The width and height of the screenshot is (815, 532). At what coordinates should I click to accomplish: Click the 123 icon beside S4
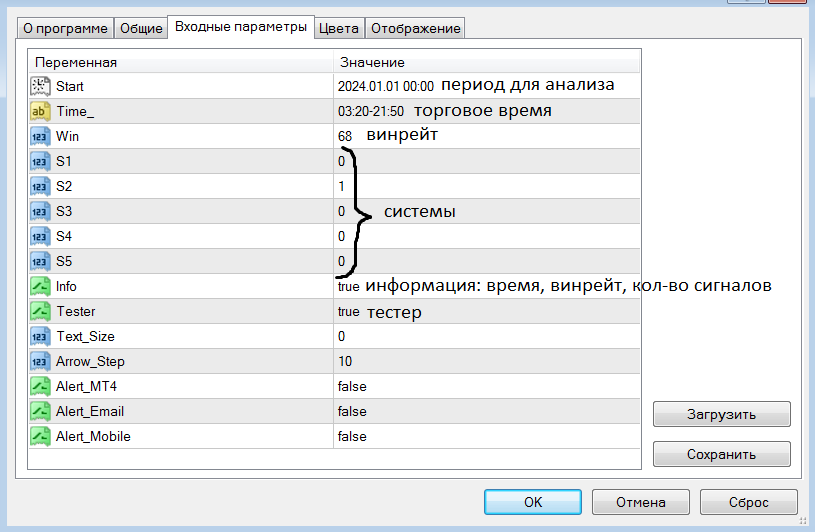tap(40, 236)
